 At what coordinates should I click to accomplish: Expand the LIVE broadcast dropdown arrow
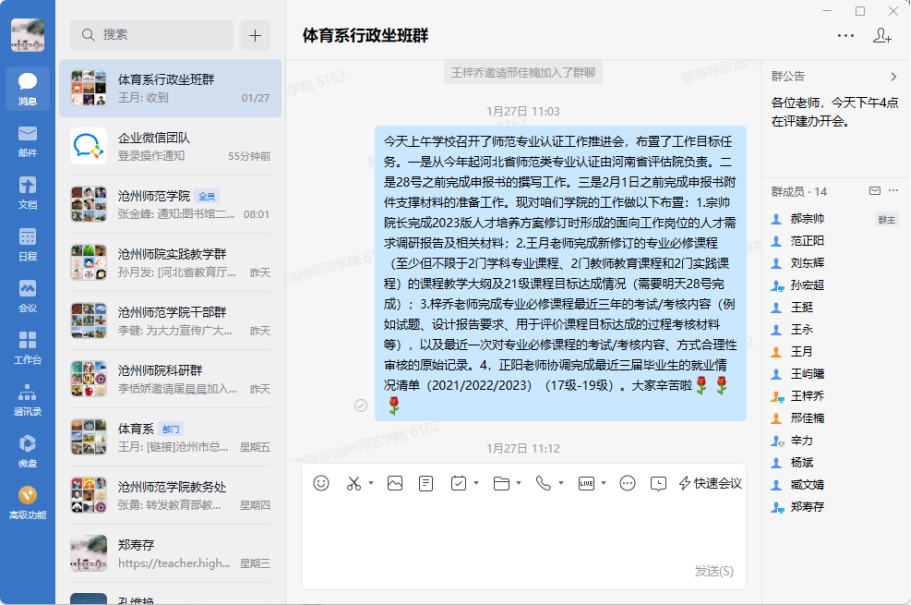click(604, 483)
